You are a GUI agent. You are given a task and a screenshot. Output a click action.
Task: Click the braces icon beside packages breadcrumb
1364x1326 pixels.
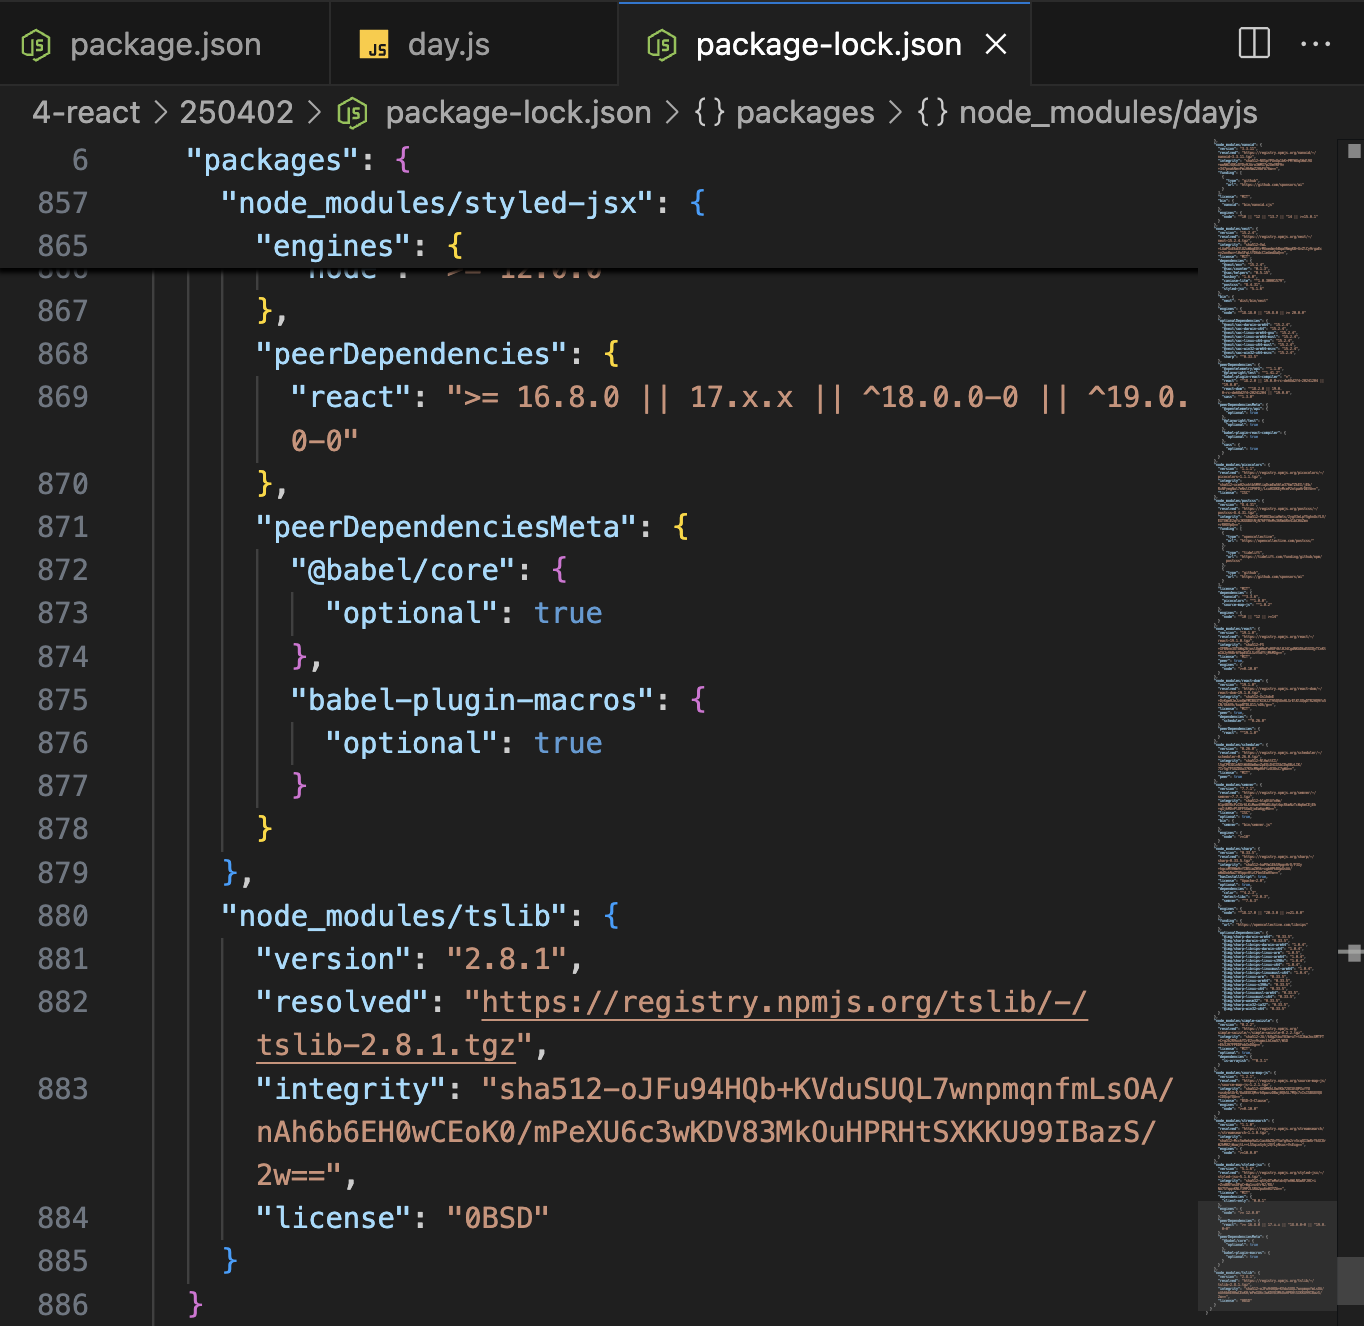[709, 112]
